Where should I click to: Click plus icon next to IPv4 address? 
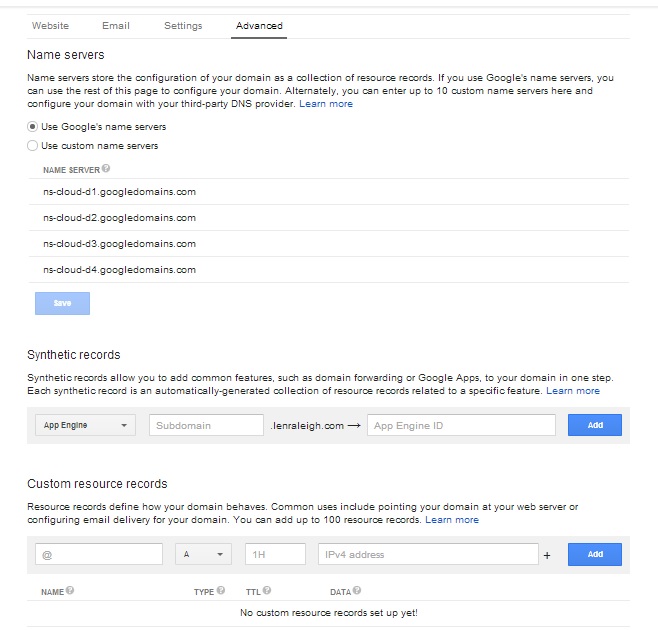click(547, 555)
